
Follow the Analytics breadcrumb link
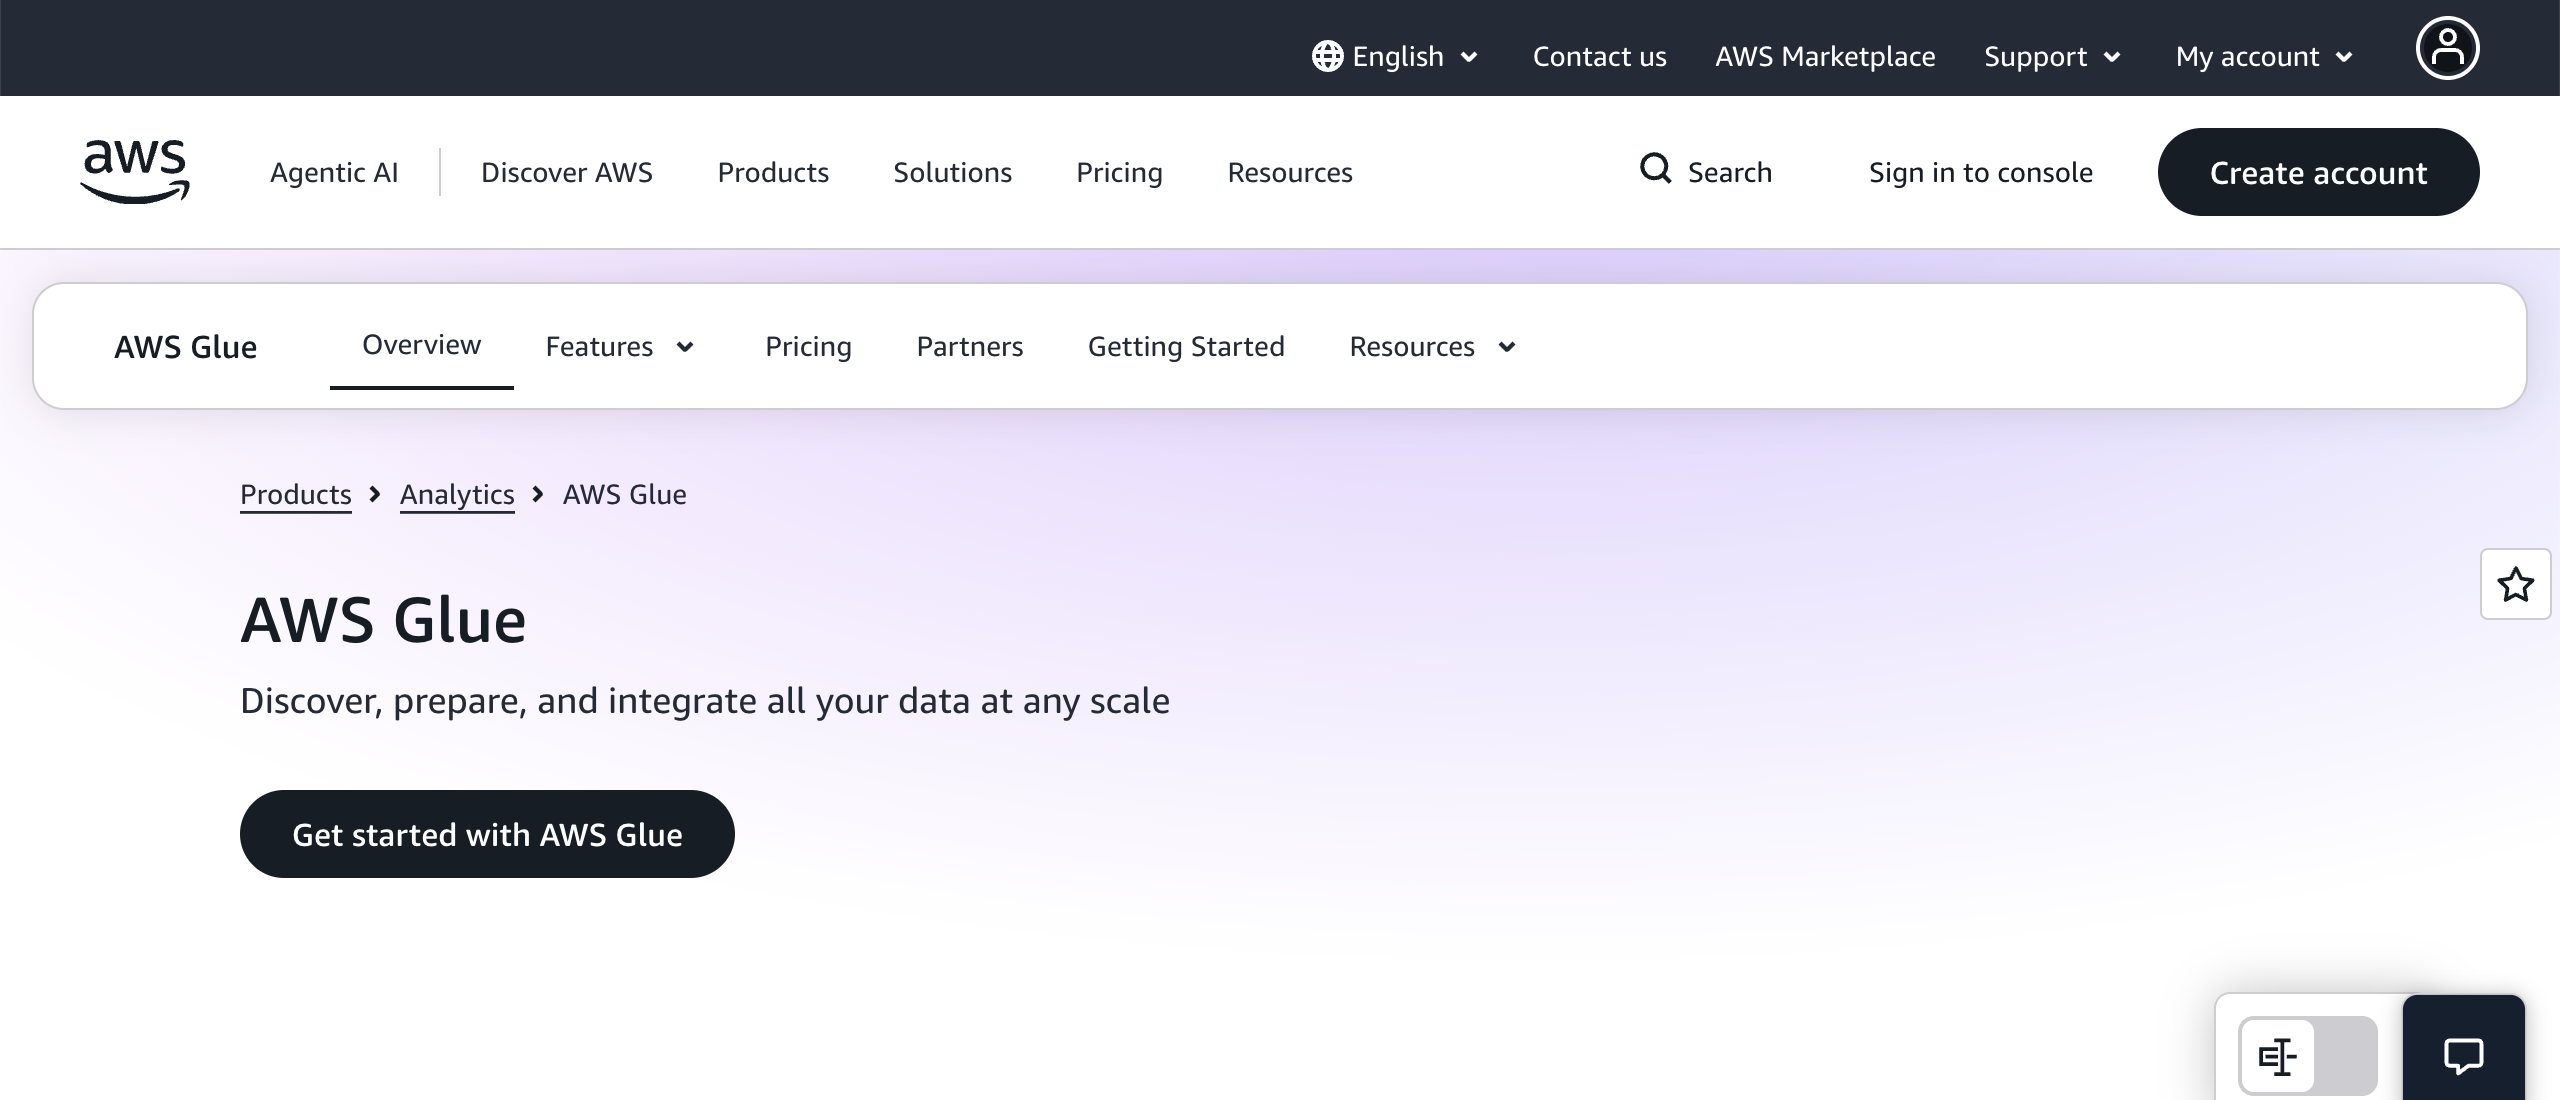[x=457, y=494]
